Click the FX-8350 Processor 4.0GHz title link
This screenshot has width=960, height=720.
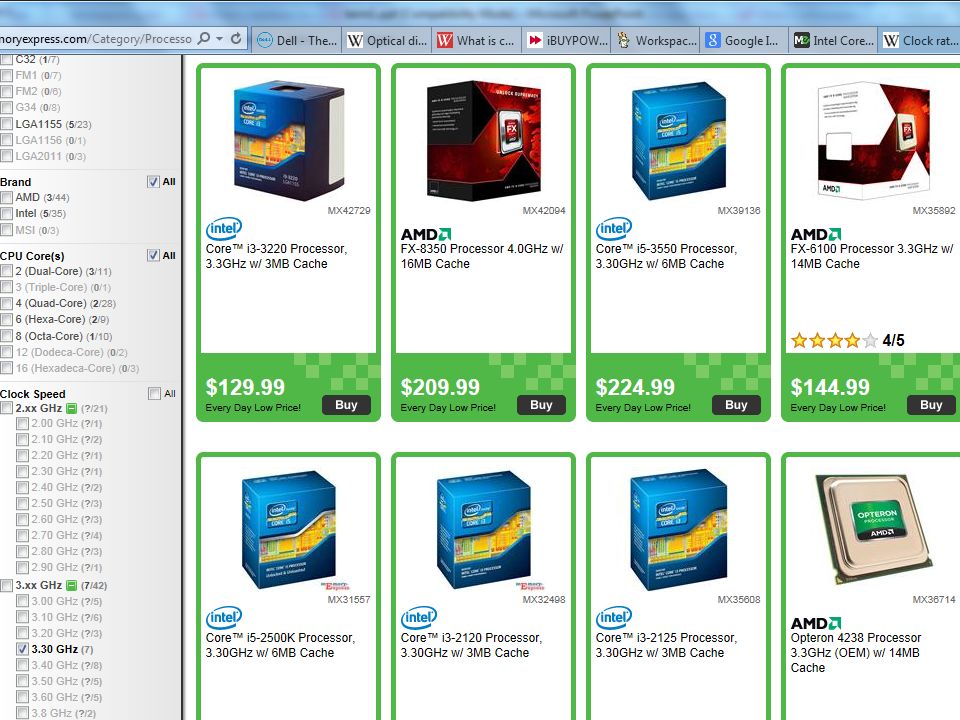click(x=482, y=257)
